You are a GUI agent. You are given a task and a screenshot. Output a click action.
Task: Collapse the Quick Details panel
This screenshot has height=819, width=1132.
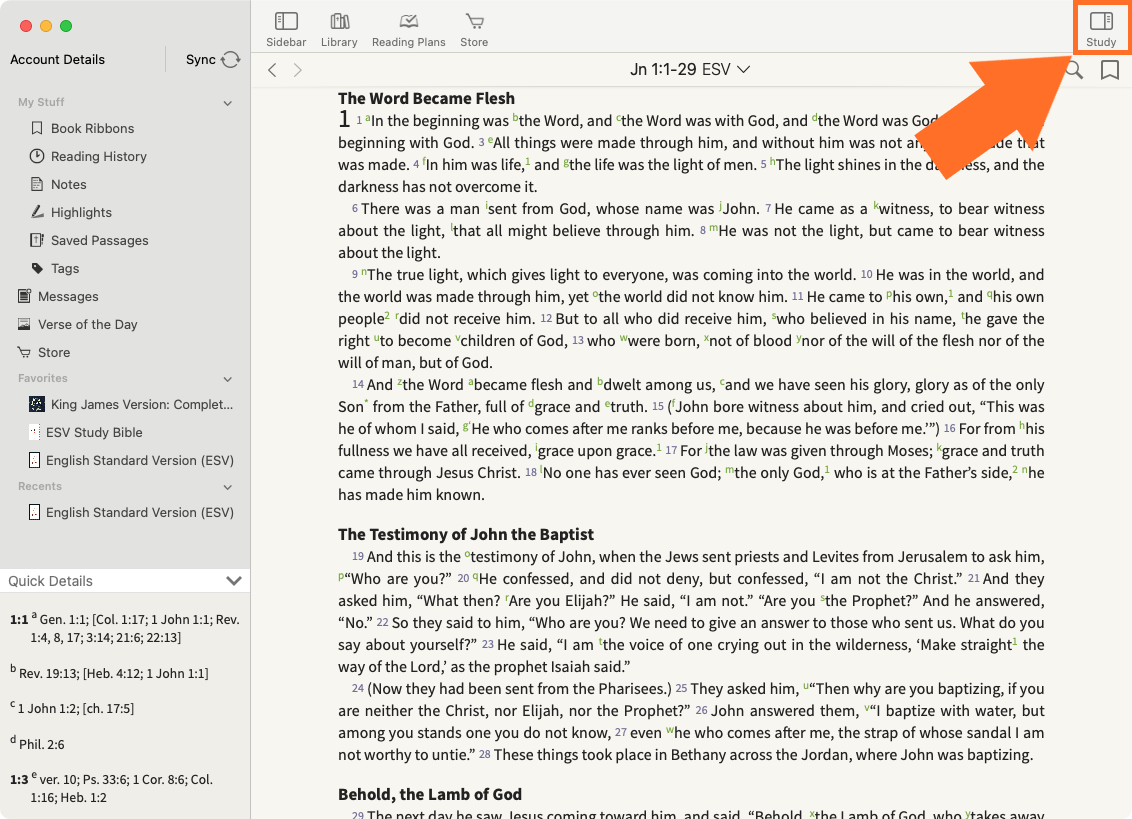(x=233, y=581)
